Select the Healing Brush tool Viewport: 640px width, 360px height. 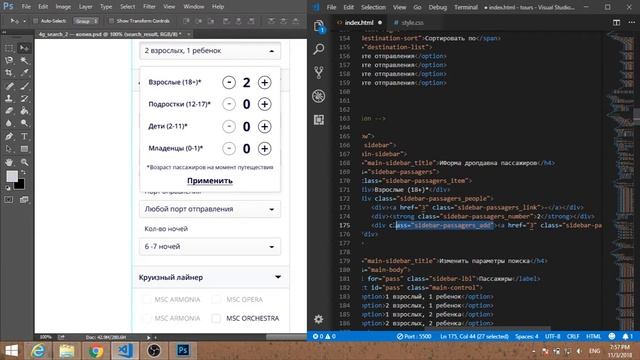click(9, 86)
